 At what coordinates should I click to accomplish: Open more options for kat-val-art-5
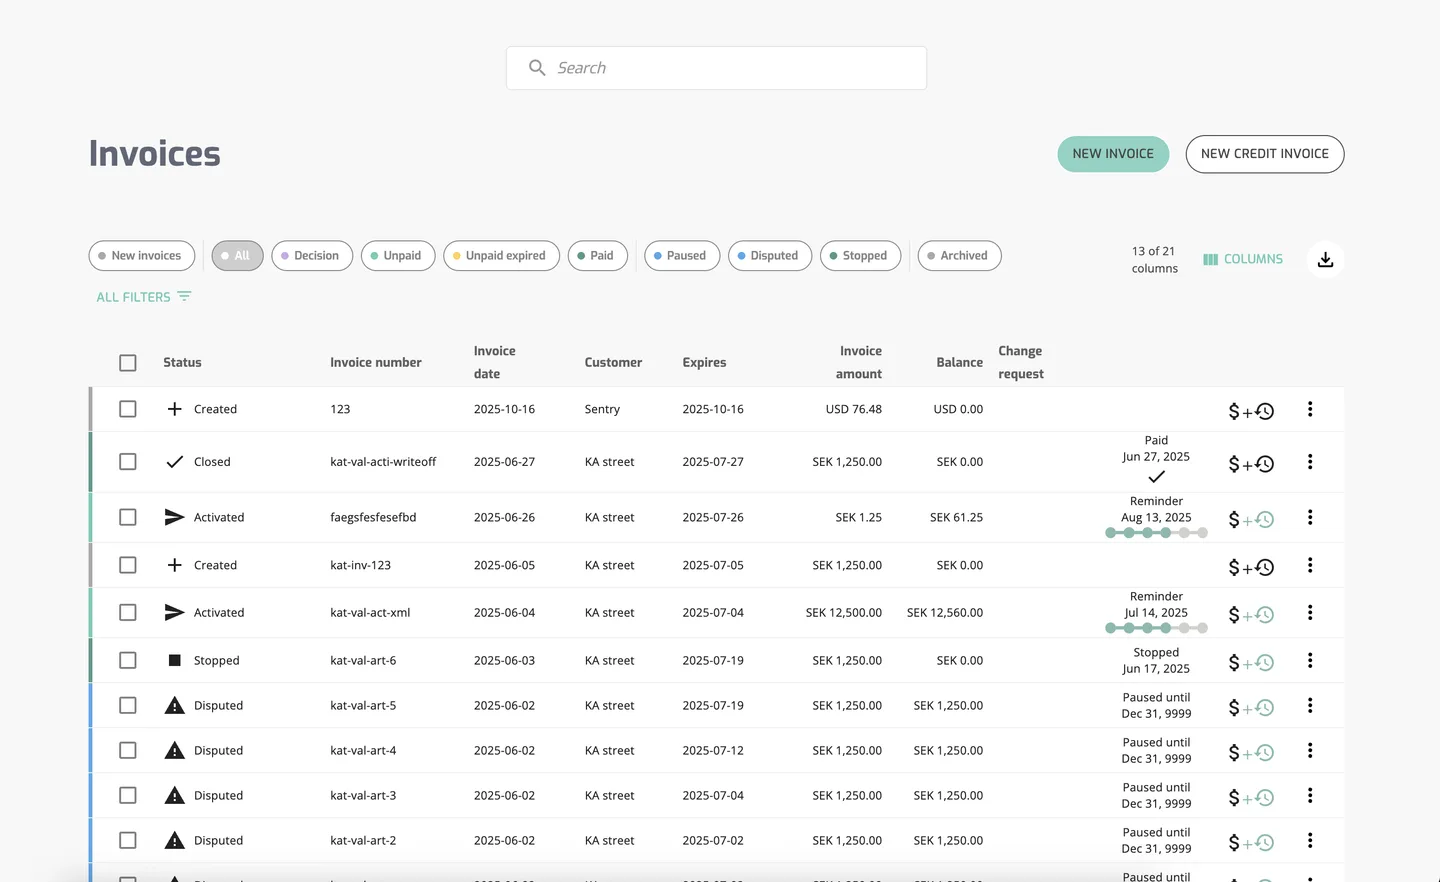(x=1310, y=705)
